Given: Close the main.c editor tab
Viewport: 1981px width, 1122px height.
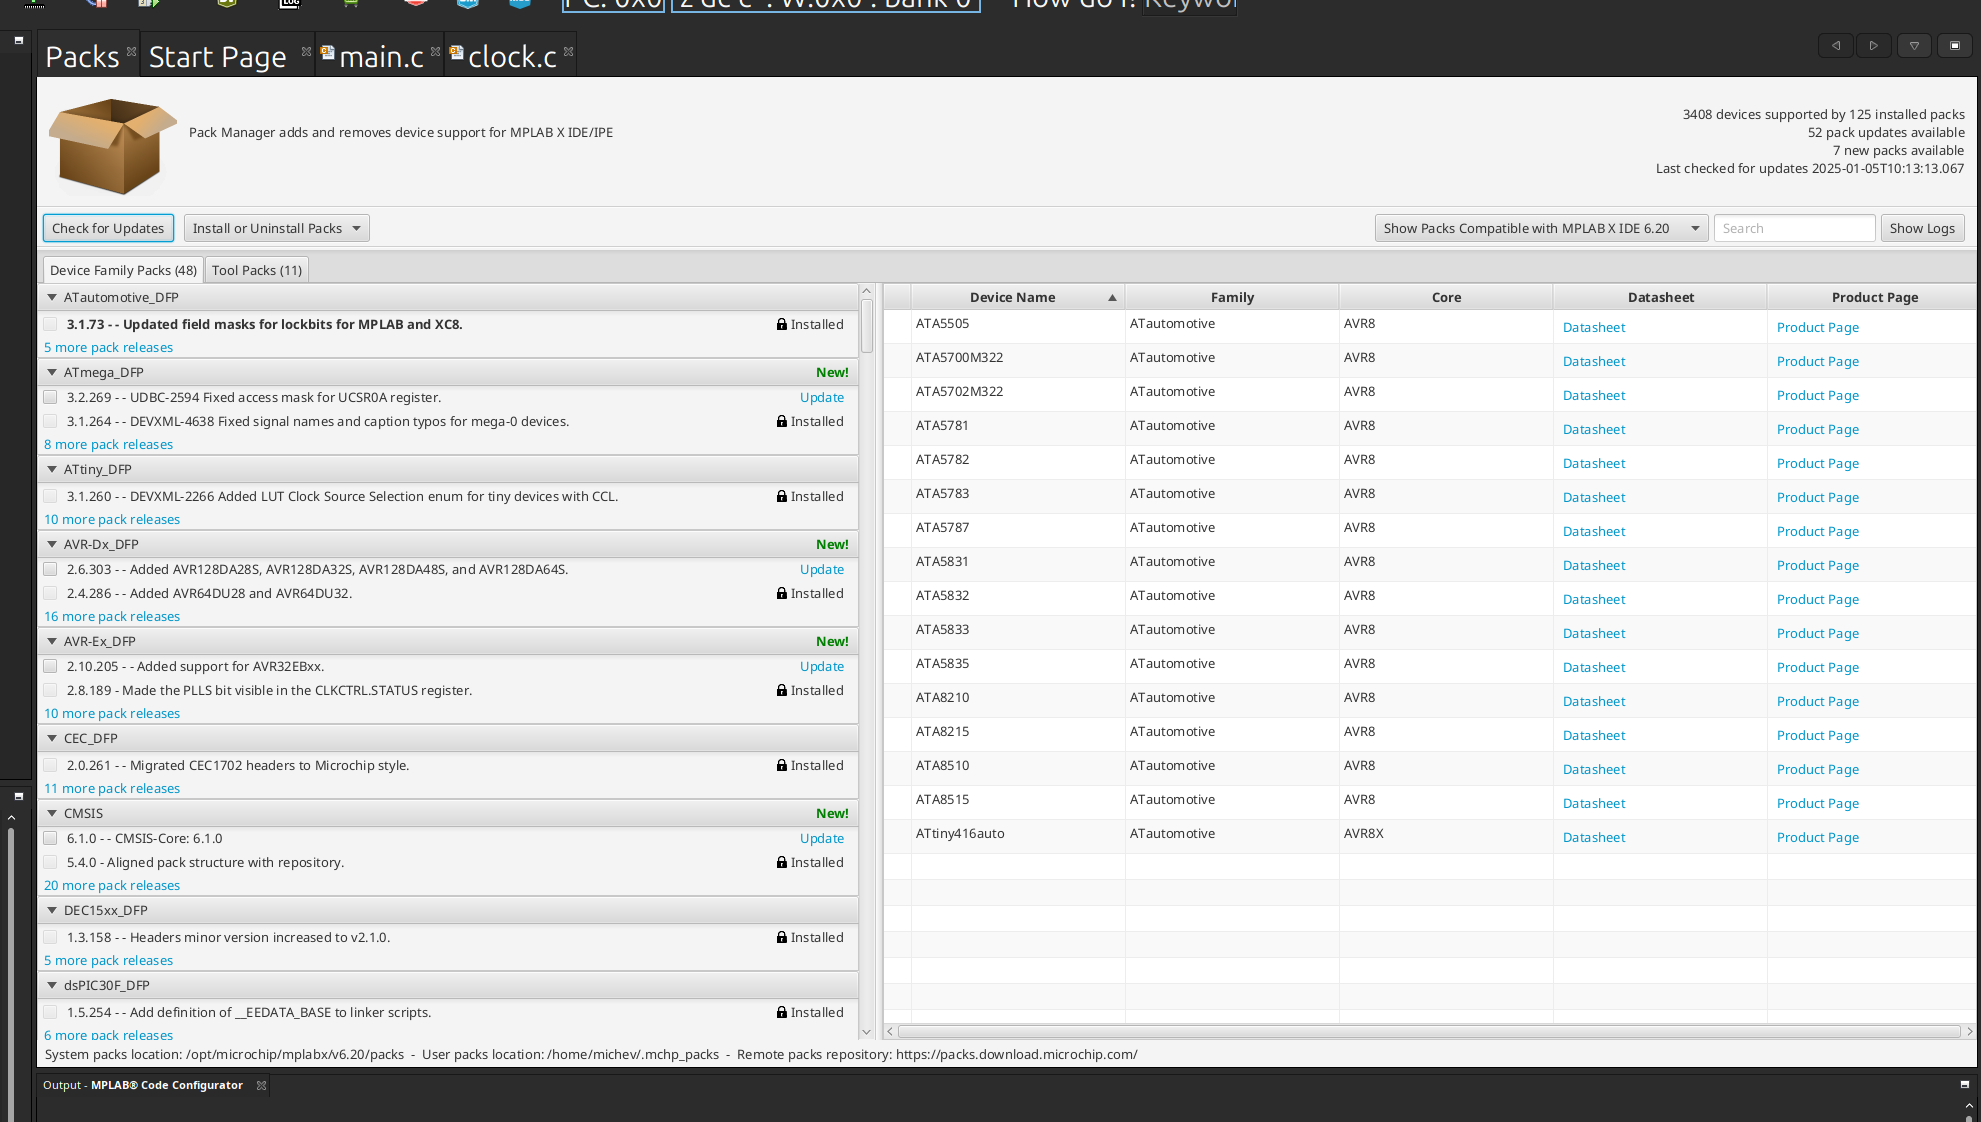Looking at the screenshot, I should point(435,51).
